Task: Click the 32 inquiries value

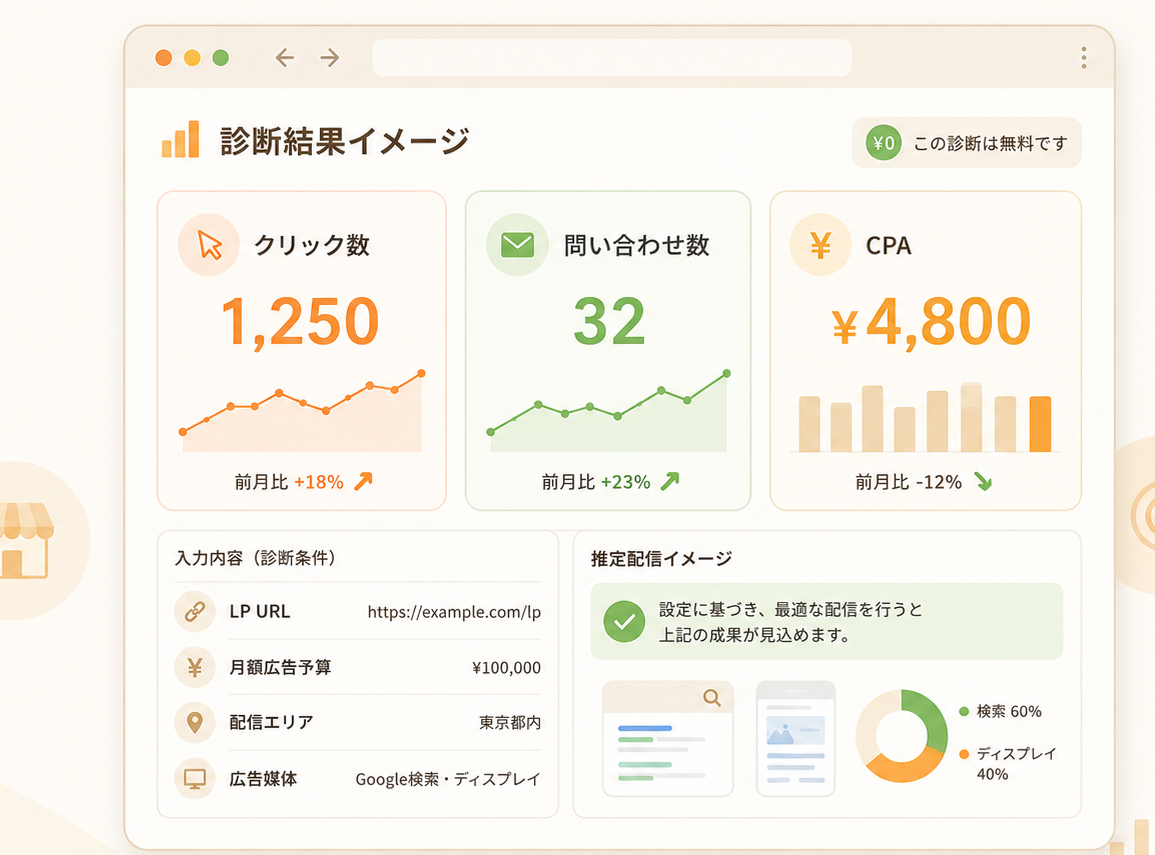Action: click(609, 321)
